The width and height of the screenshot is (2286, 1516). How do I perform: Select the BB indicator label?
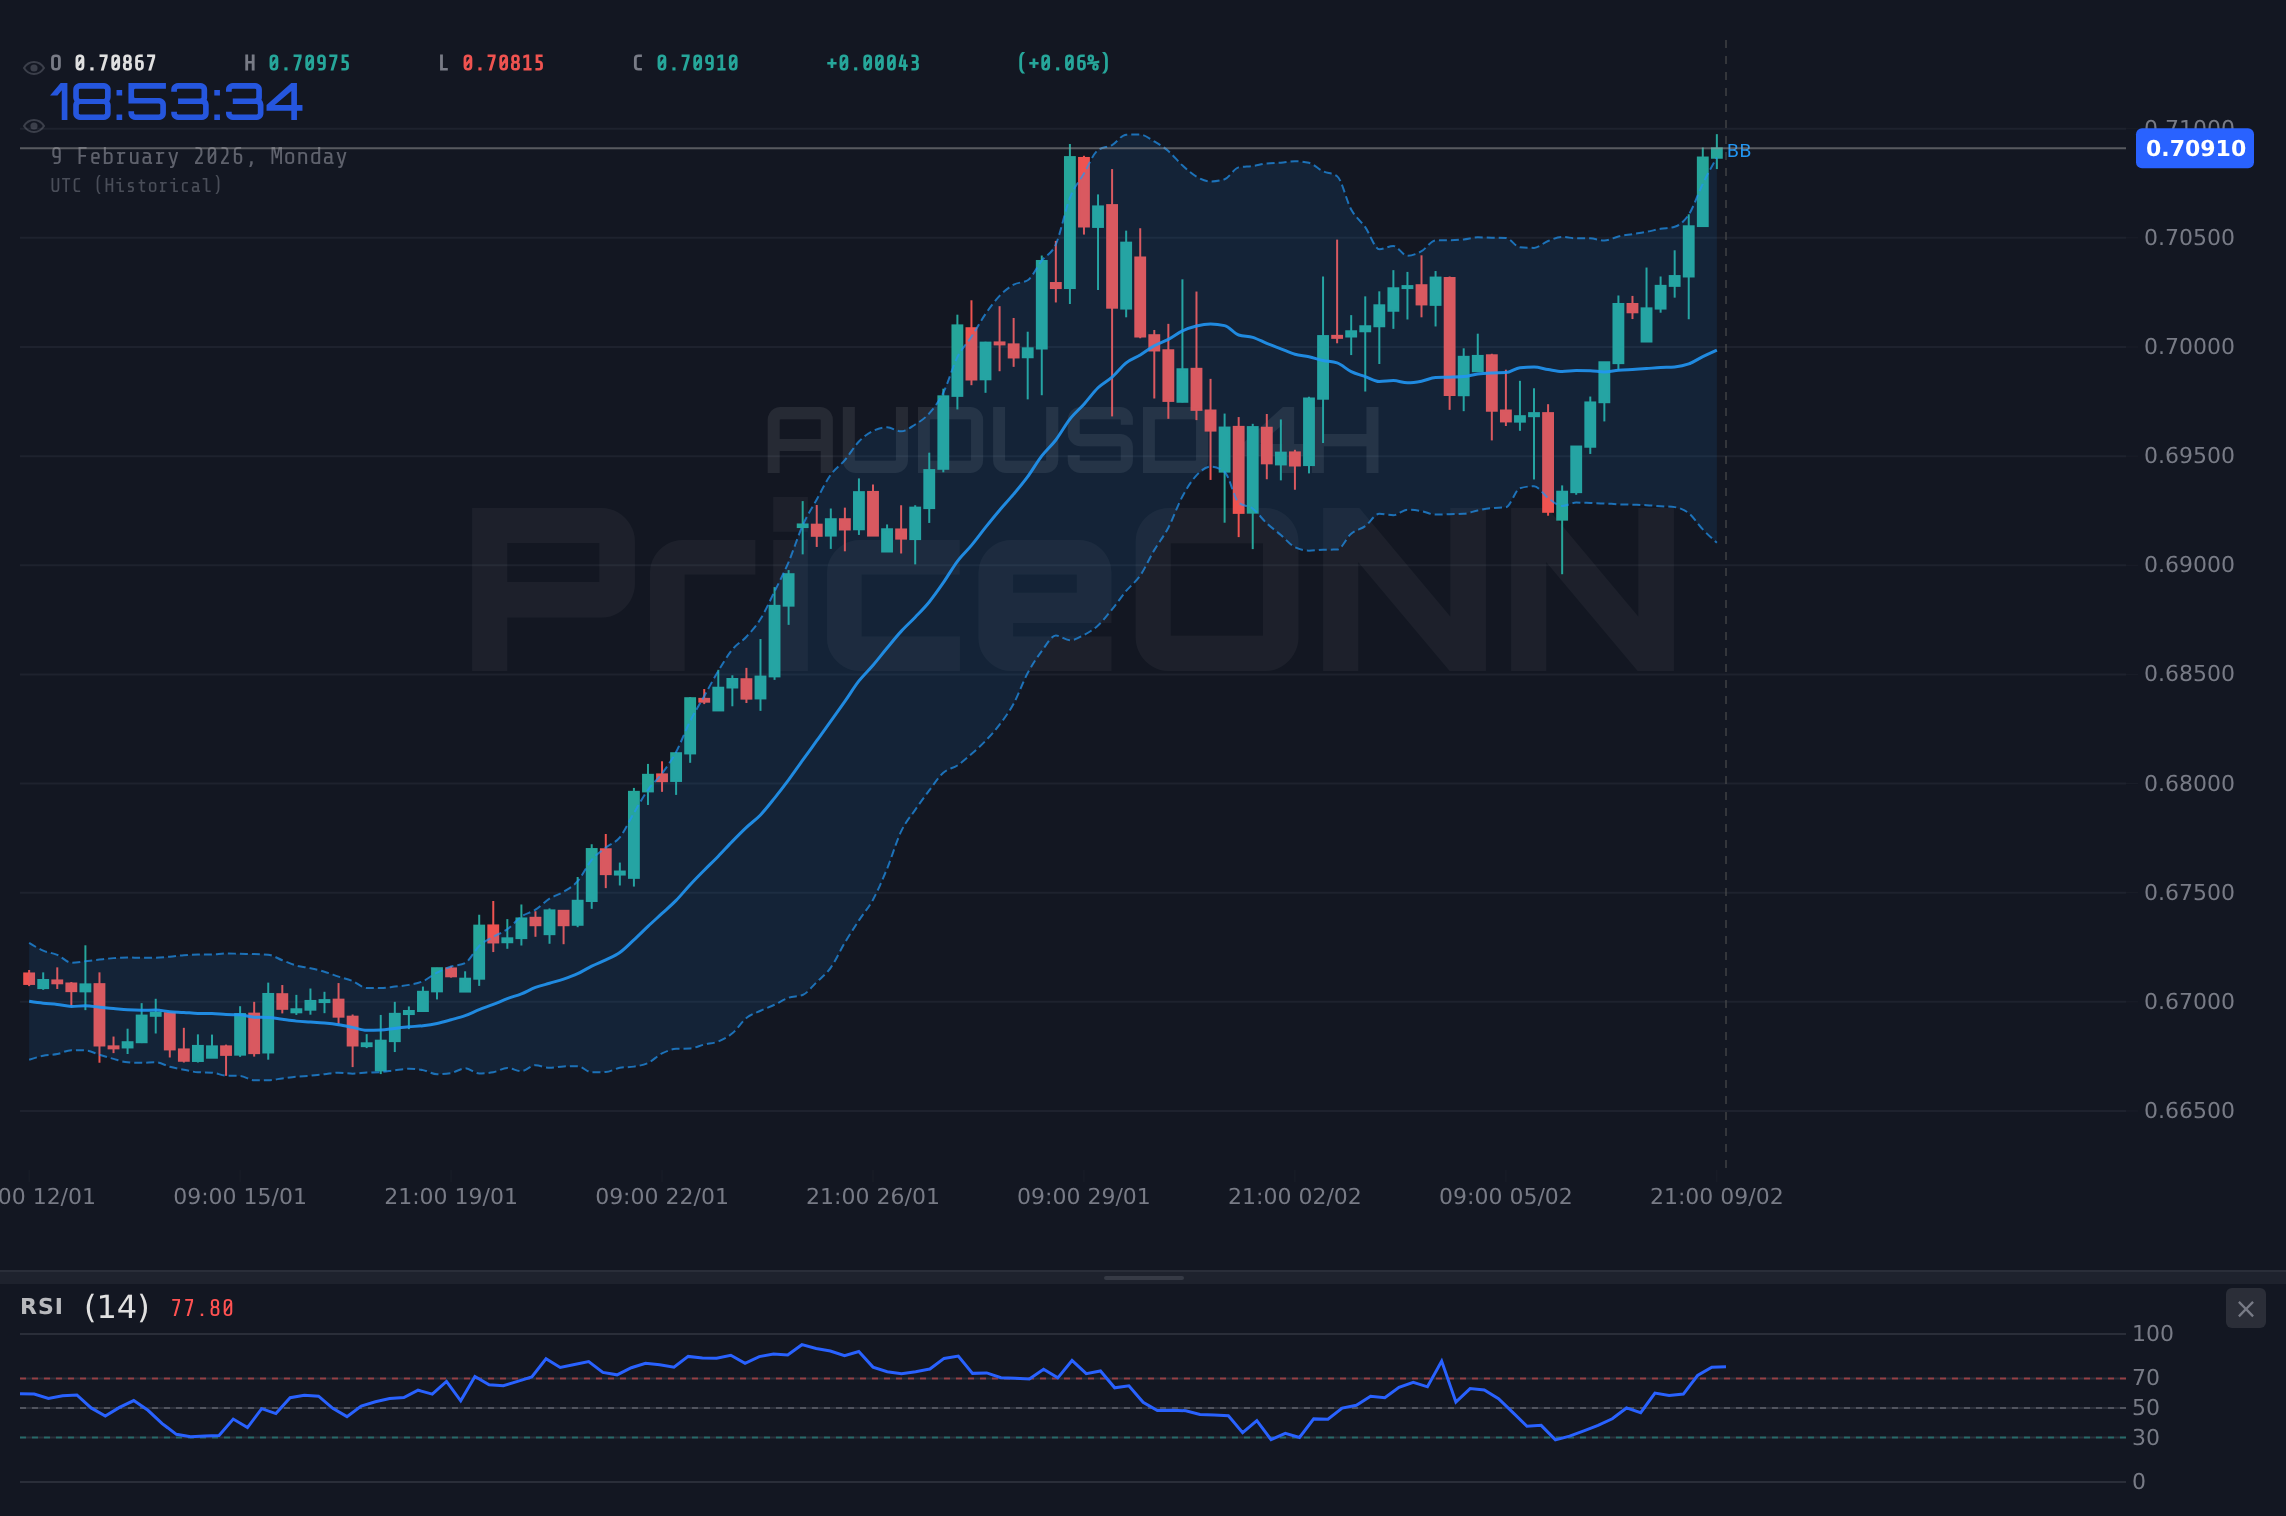[1739, 151]
